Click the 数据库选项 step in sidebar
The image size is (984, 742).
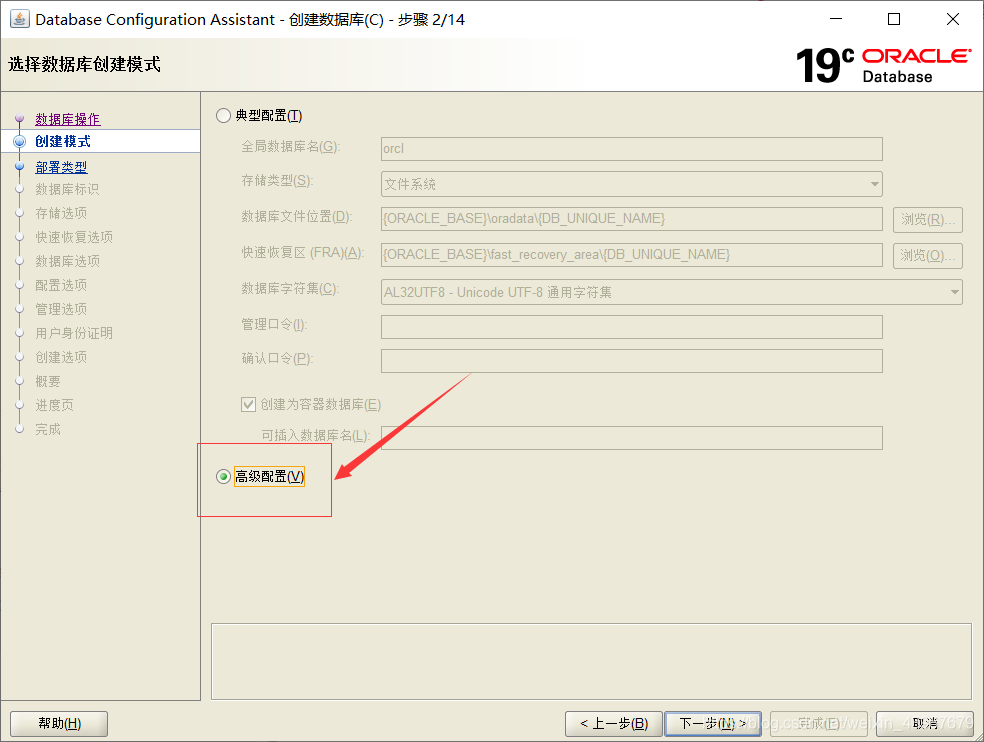coord(67,261)
